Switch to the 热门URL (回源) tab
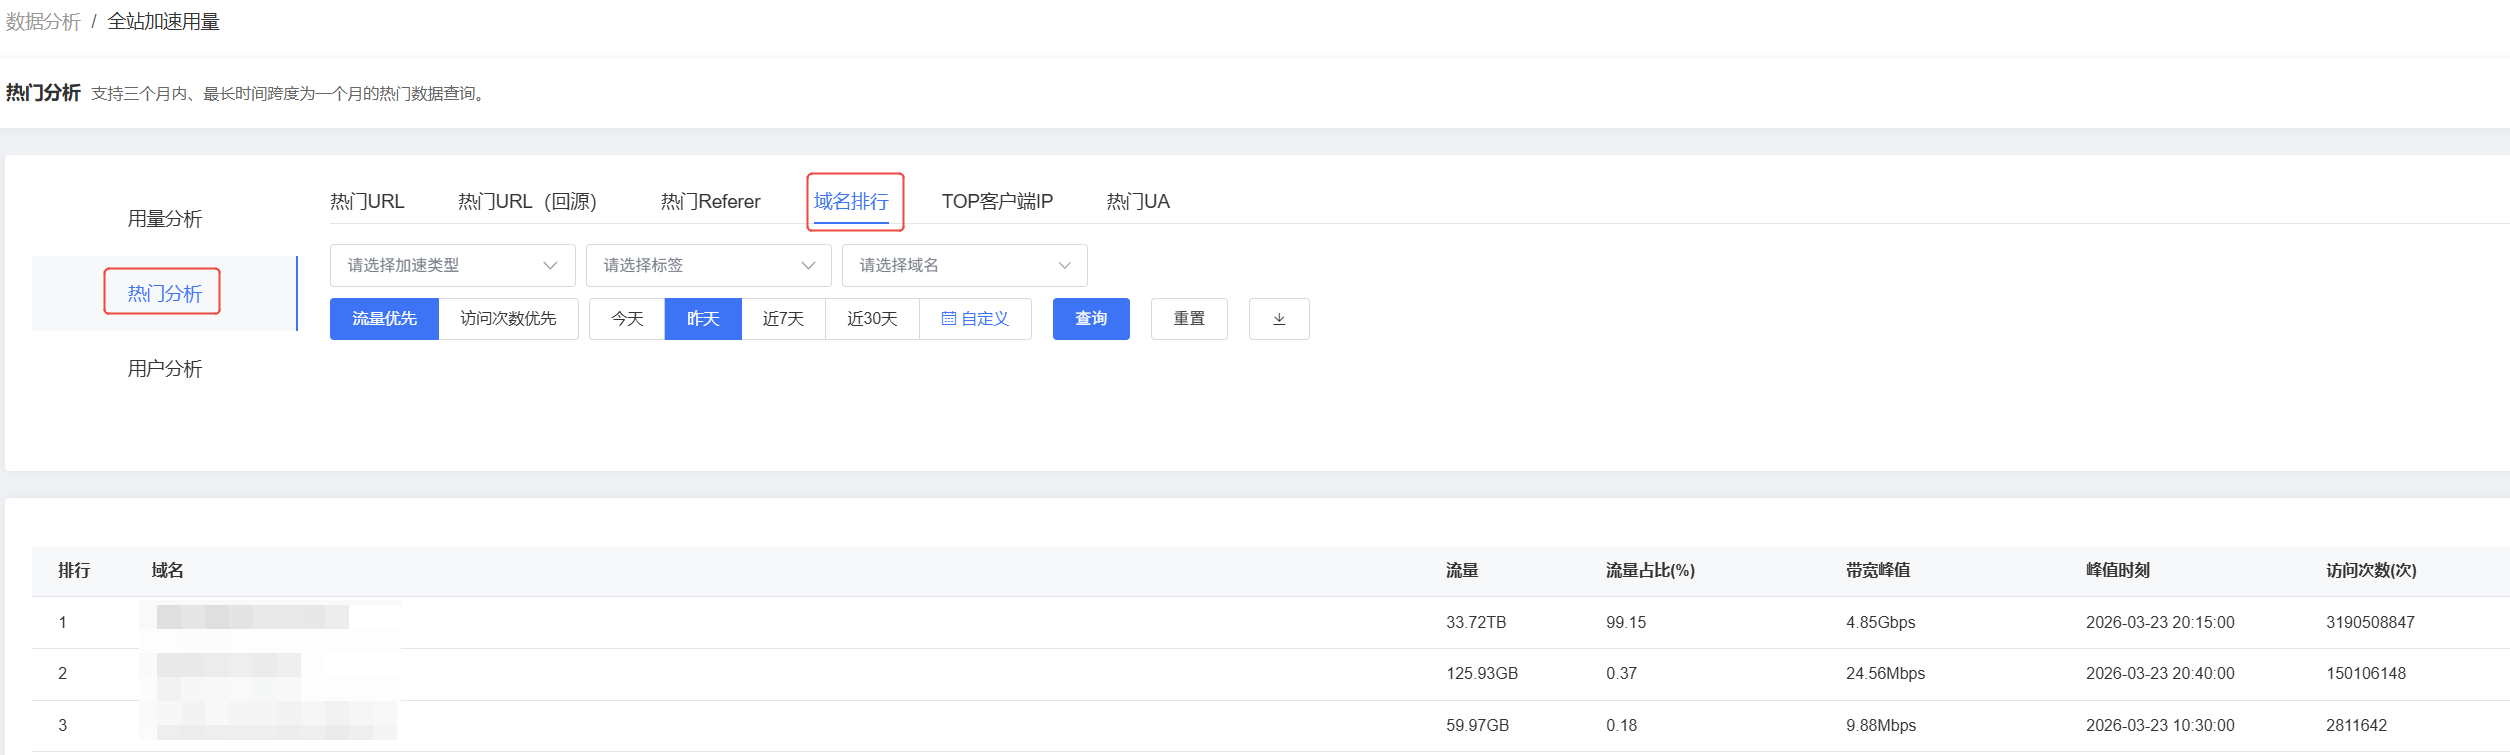This screenshot has height=755, width=2510. [x=527, y=202]
